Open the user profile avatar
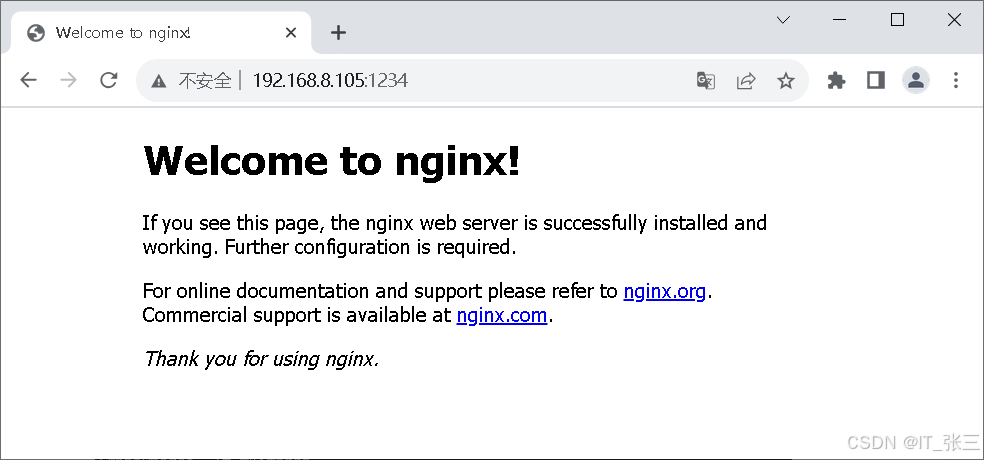 click(x=916, y=80)
